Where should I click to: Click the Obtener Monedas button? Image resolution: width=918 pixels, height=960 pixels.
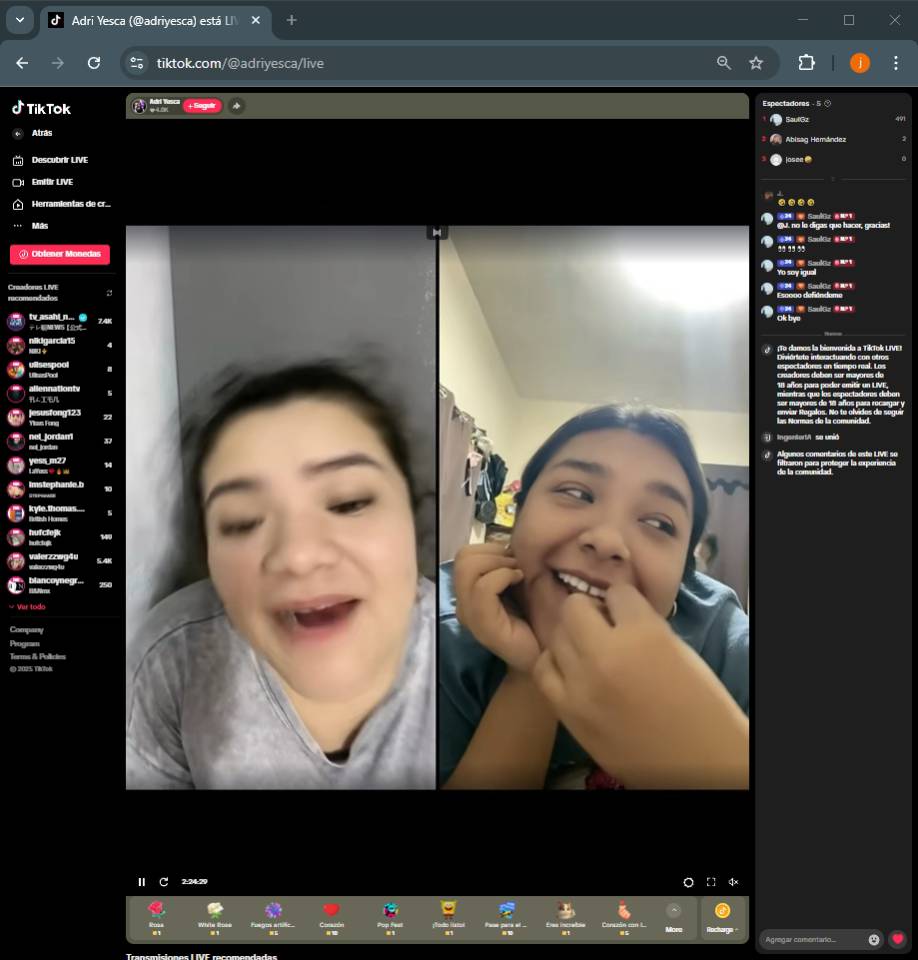pyautogui.click(x=60, y=254)
